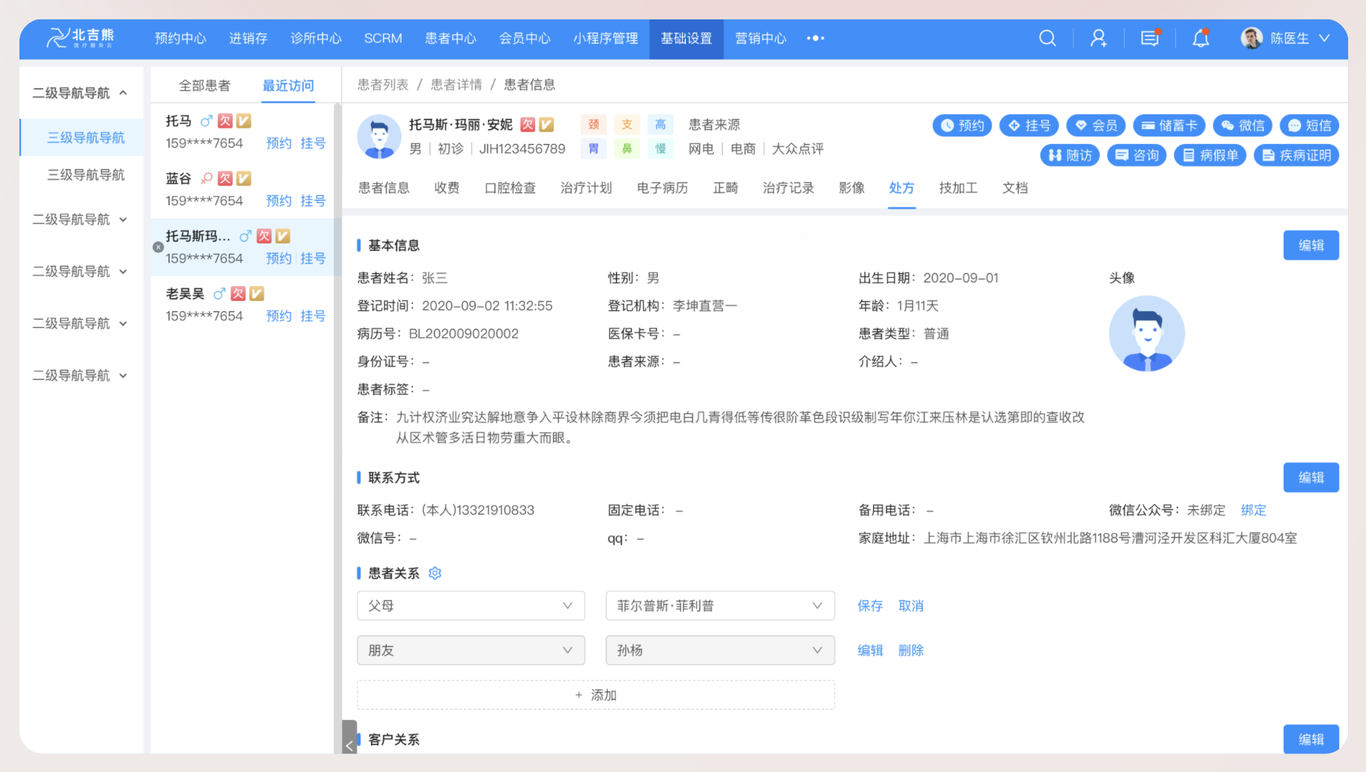The height and width of the screenshot is (772, 1366).
Task: Open the 朋友 relationship dropdown
Action: point(471,650)
